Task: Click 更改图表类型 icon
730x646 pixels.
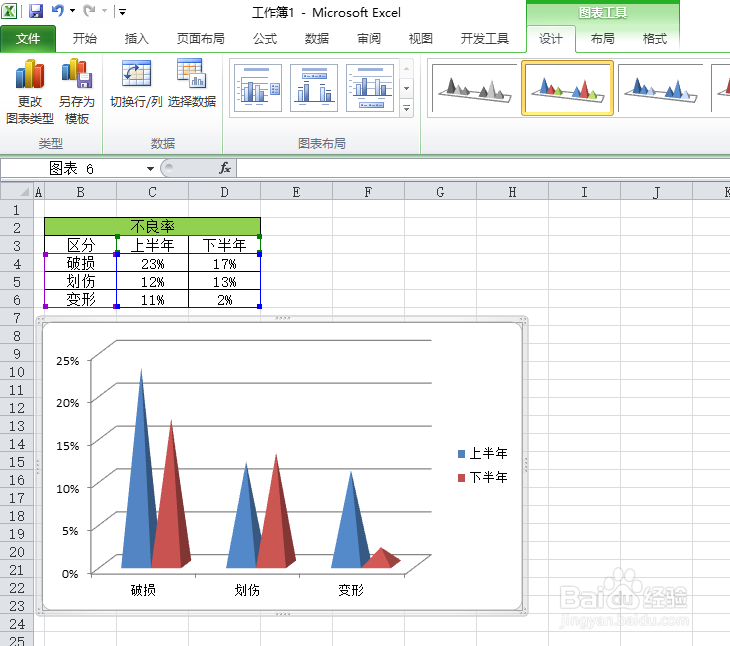Action: tap(30, 92)
